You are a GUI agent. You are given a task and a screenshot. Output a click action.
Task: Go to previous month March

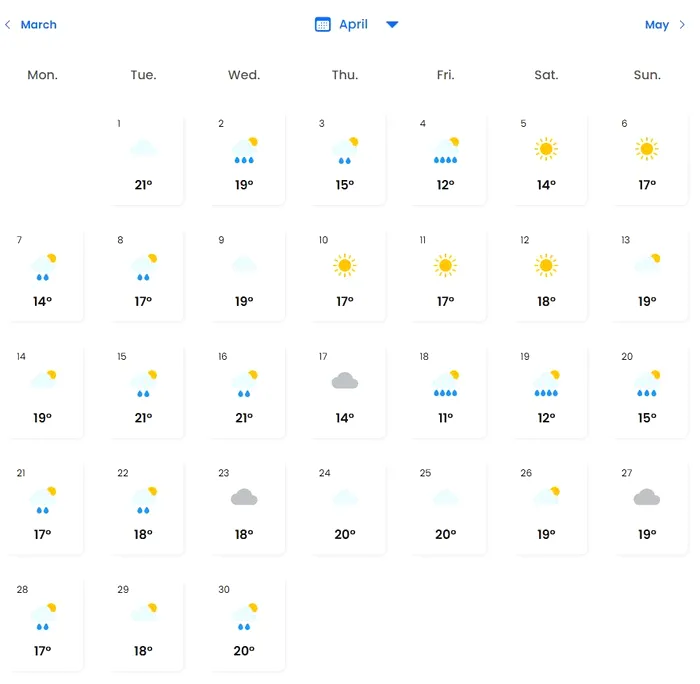coord(38,24)
